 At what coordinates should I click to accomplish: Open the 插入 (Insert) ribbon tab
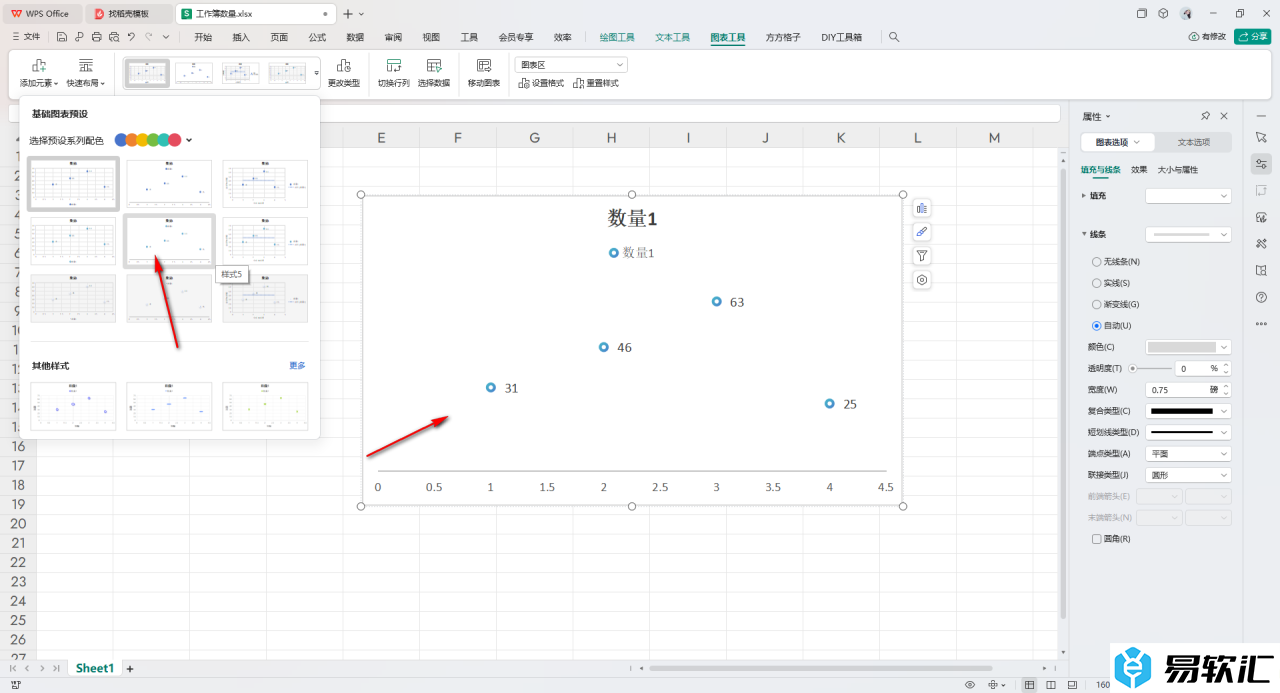click(x=241, y=37)
